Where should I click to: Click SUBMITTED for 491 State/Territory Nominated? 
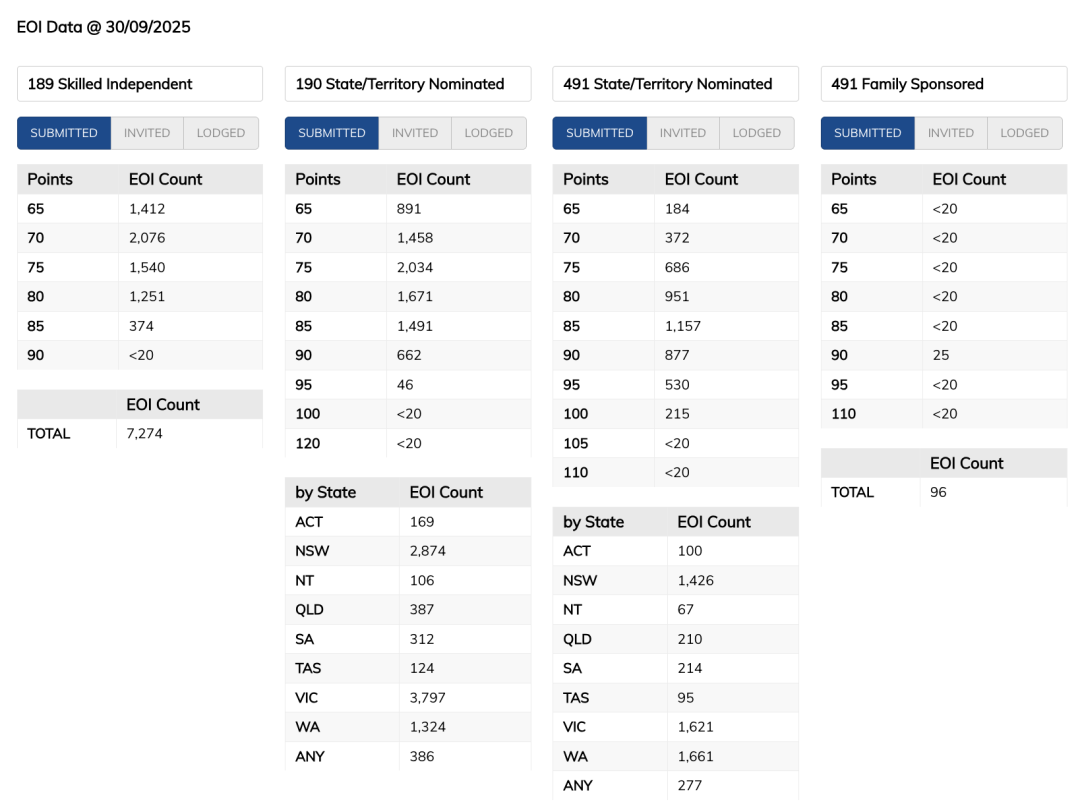click(x=600, y=133)
